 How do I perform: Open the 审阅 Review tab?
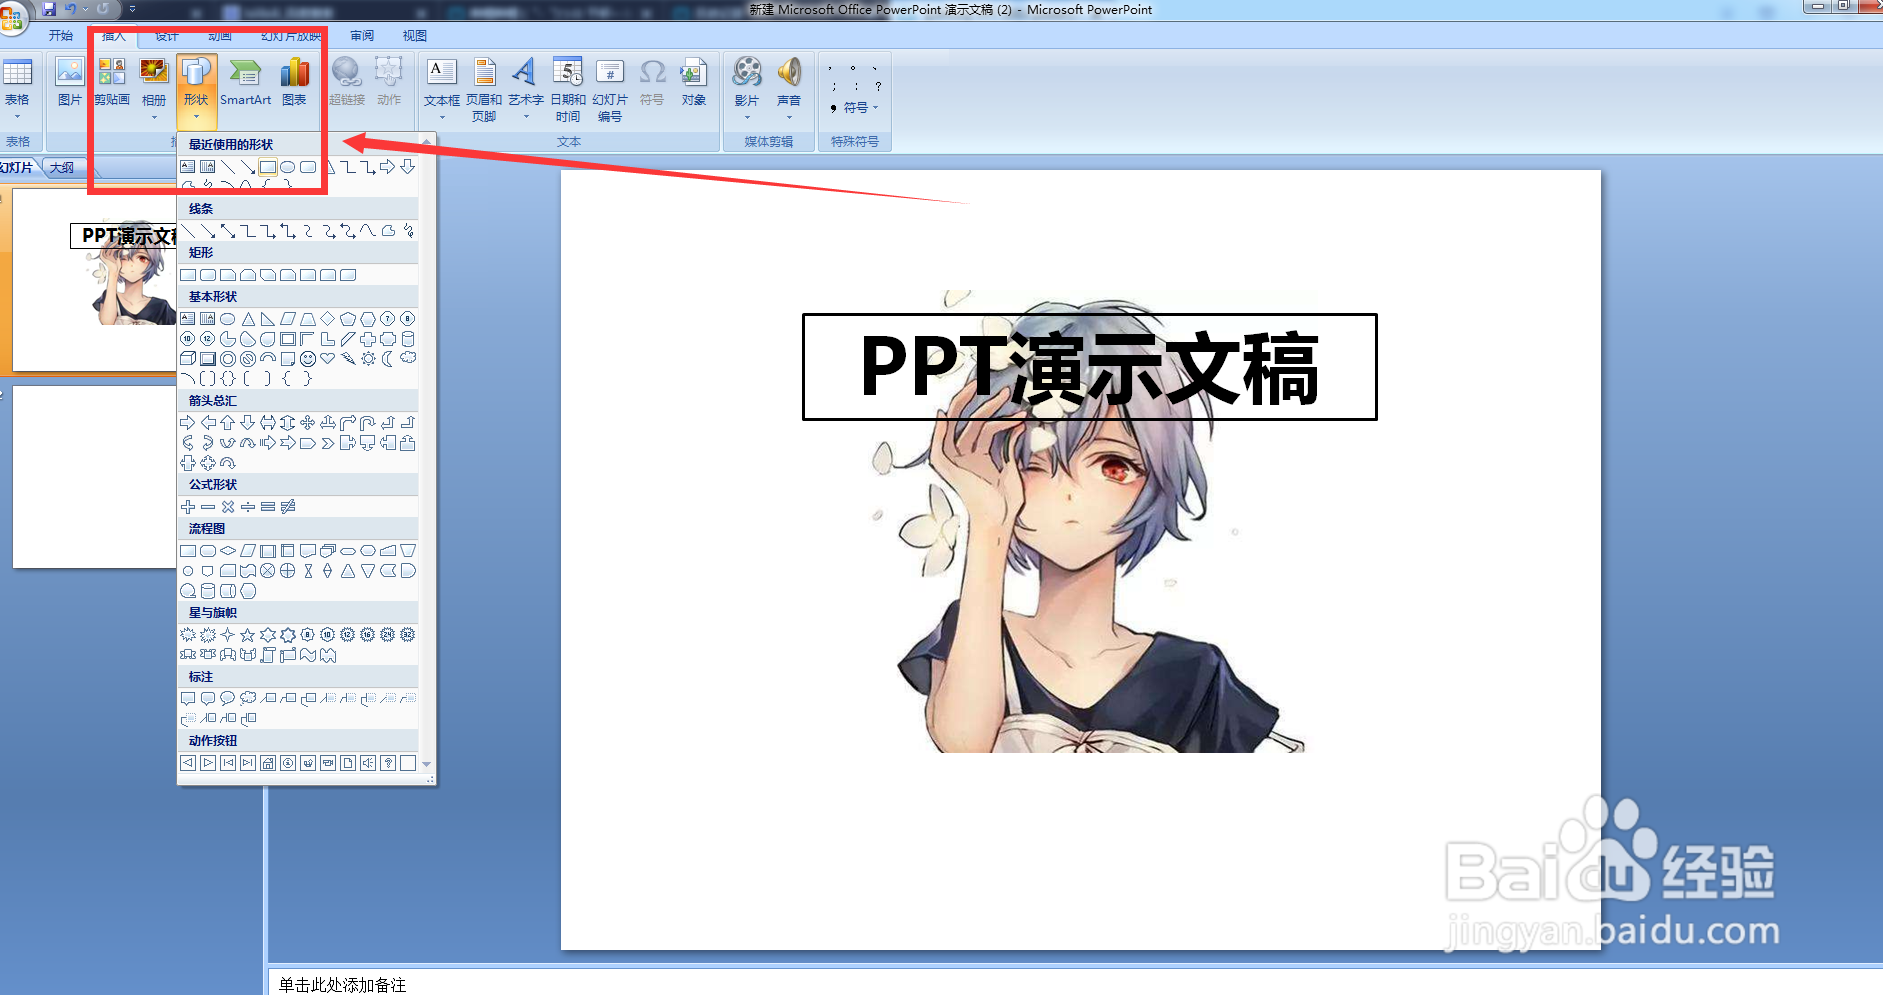tap(362, 36)
